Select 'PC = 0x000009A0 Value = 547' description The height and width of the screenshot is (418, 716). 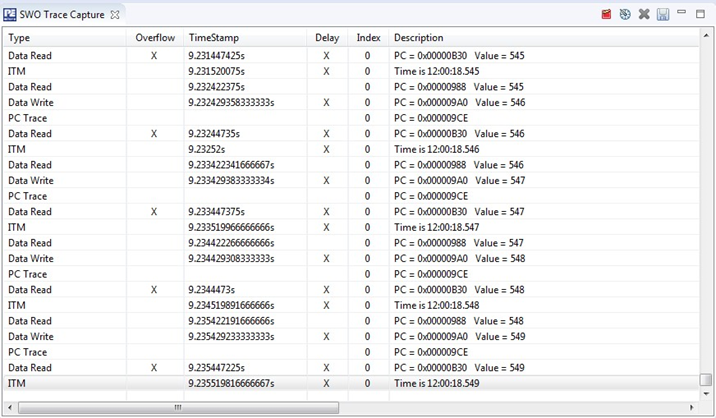tap(460, 180)
